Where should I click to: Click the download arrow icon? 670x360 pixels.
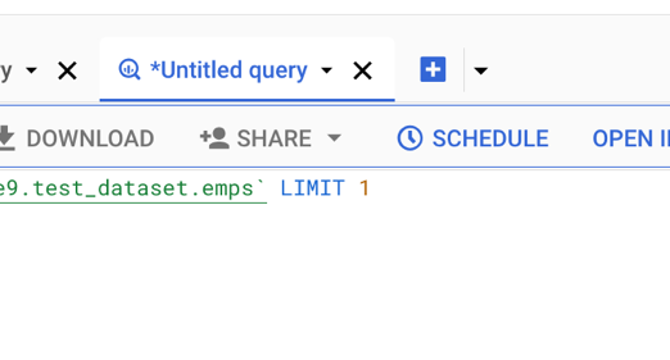click(6, 138)
